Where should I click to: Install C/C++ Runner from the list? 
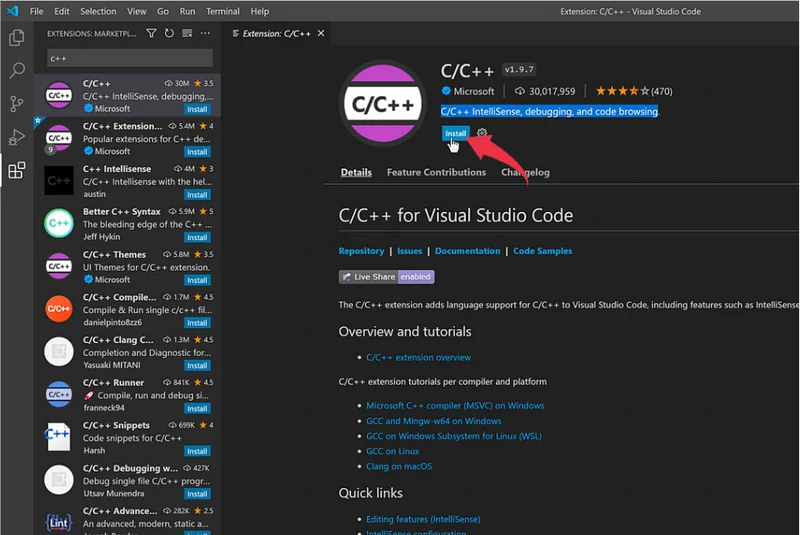point(197,408)
